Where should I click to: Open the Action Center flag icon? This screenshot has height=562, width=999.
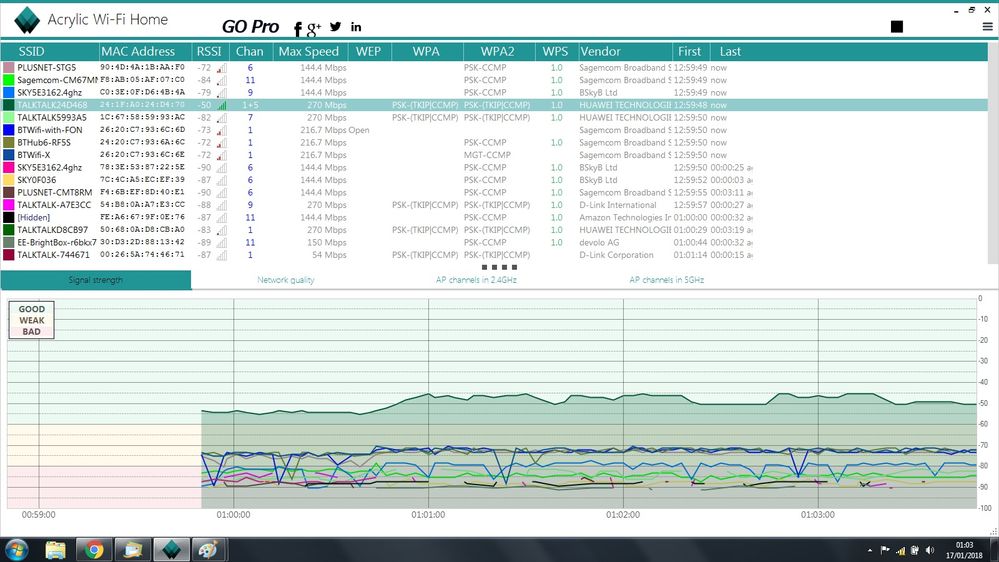click(885, 550)
